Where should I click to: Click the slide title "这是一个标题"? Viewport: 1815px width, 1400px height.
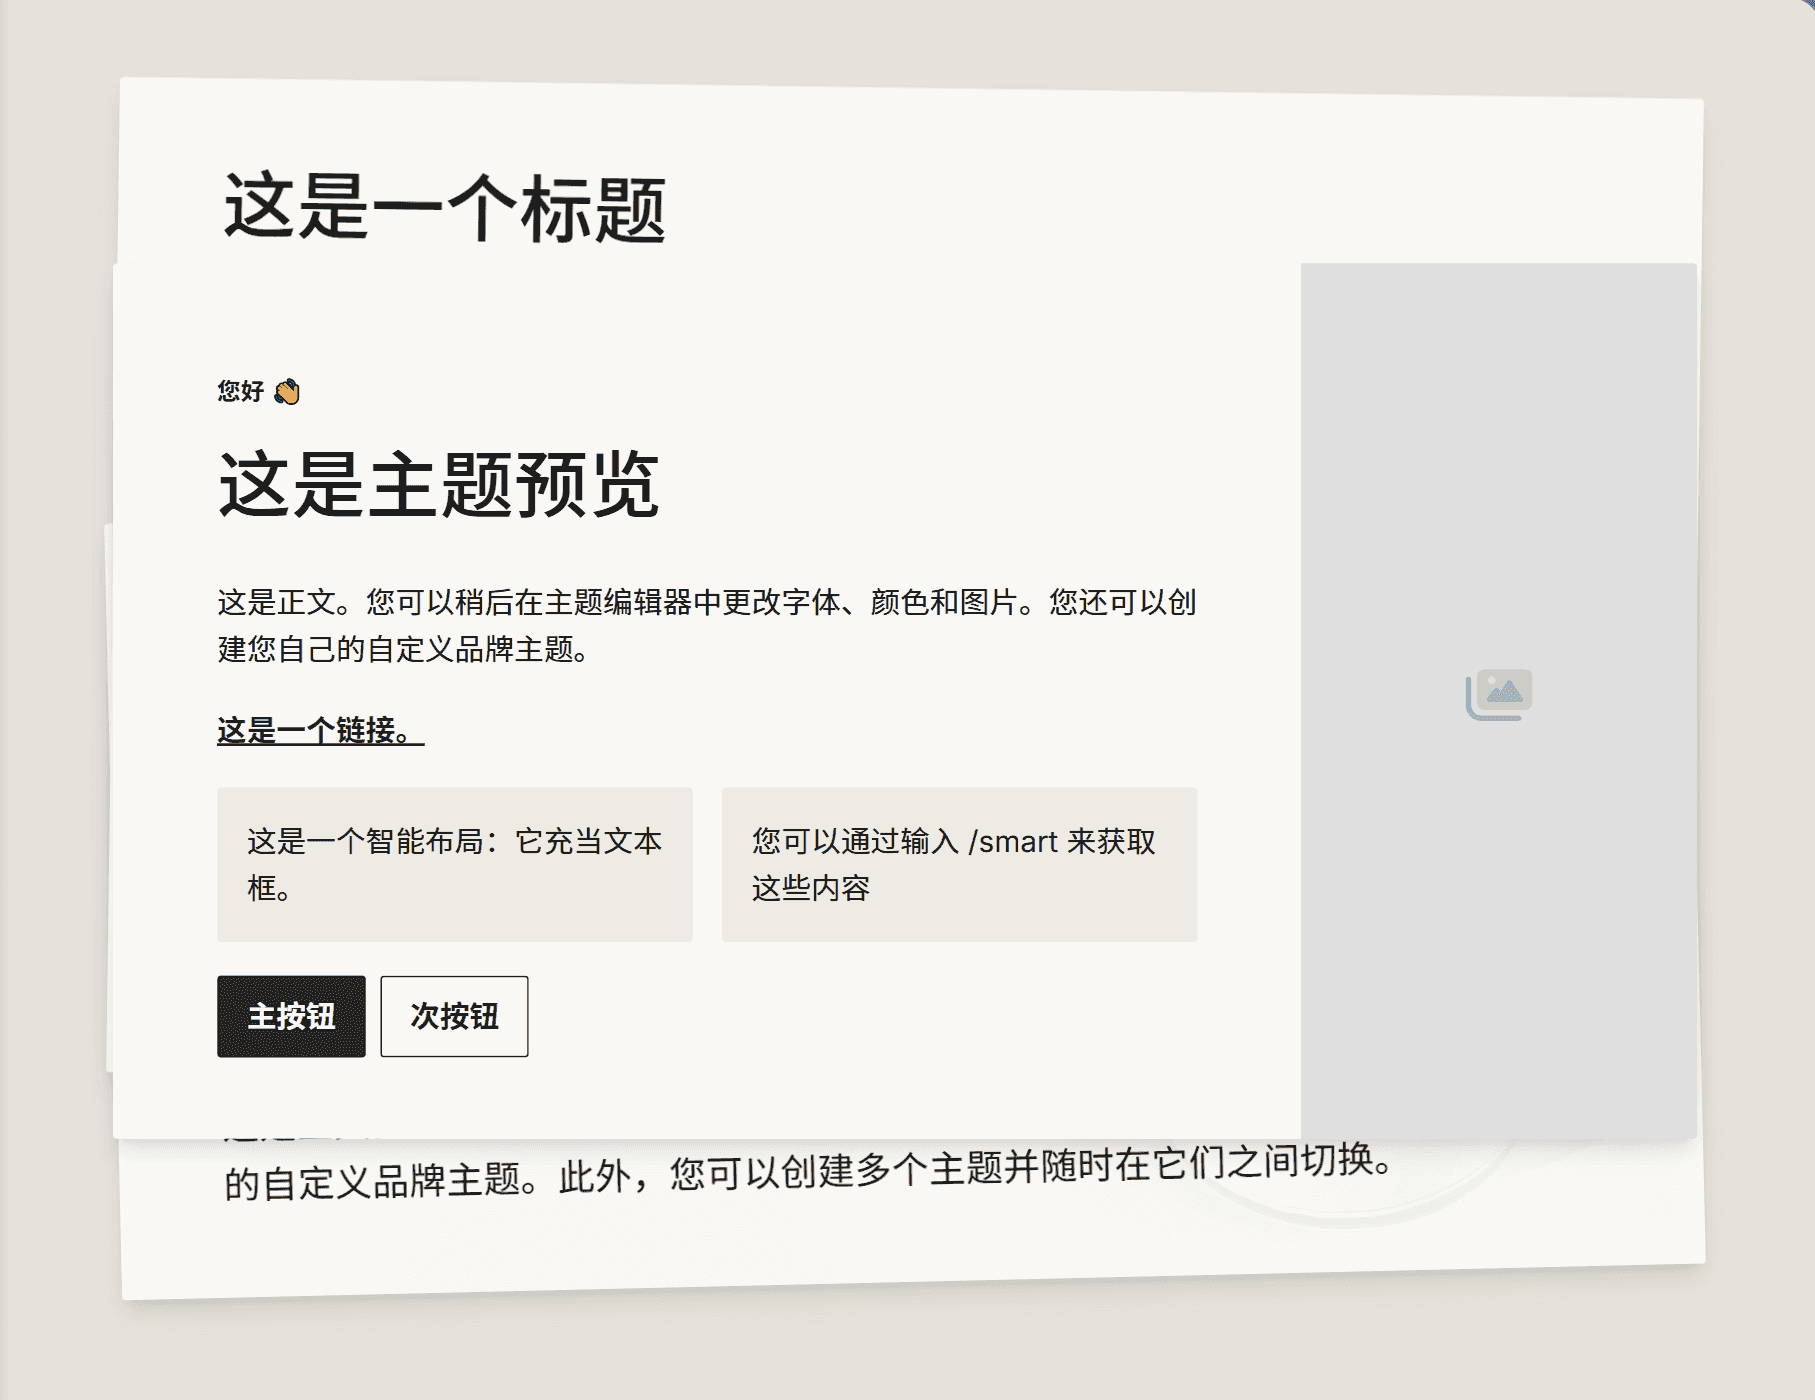pyautogui.click(x=444, y=209)
